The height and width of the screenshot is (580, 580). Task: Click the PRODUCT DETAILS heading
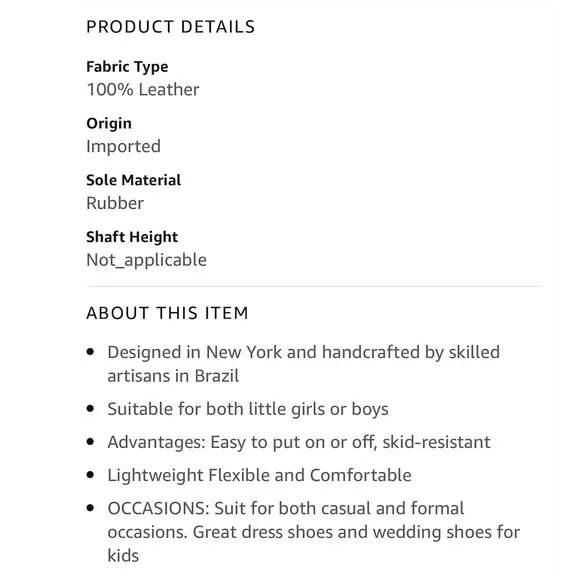171,27
